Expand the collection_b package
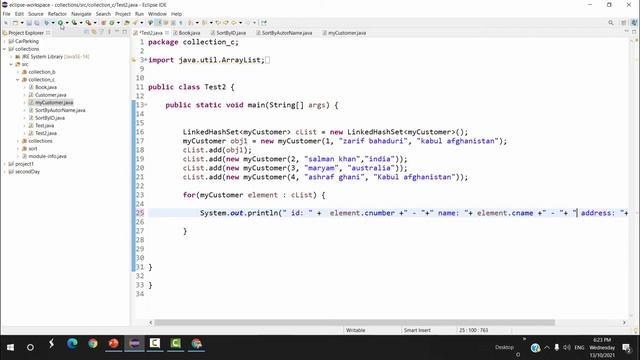 pyautogui.click(x=18, y=72)
